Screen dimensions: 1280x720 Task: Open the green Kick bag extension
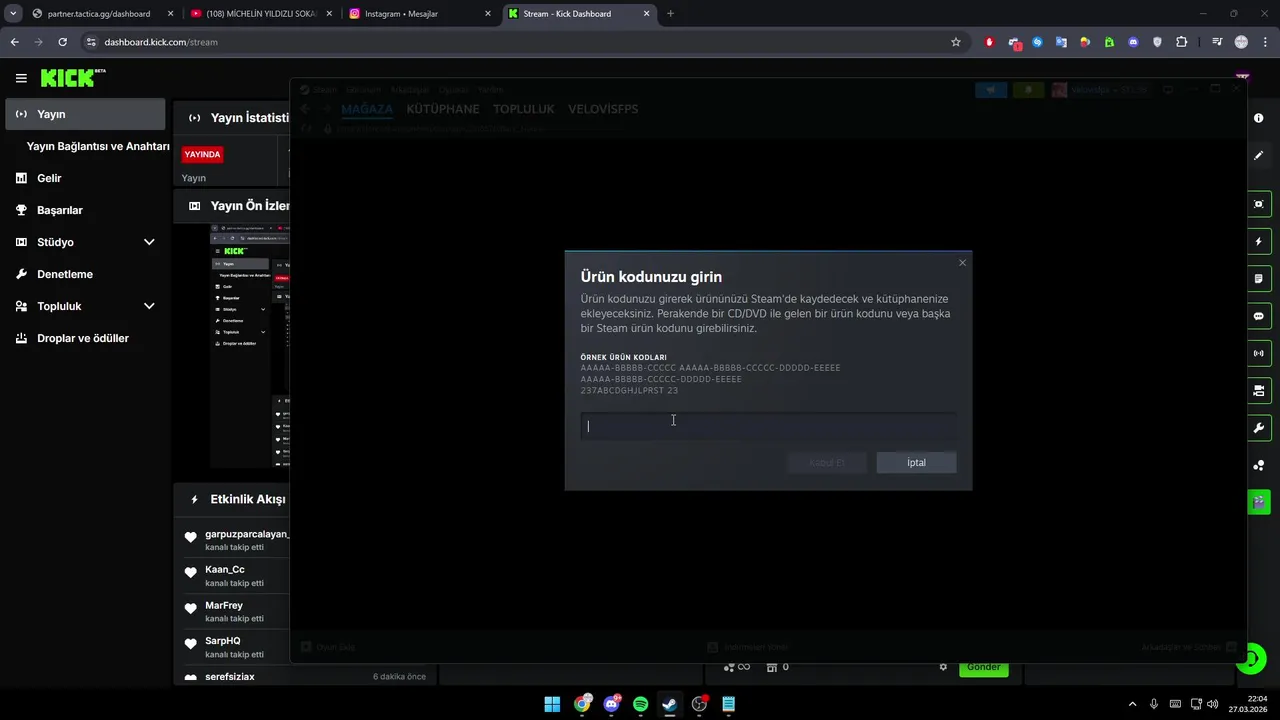[x=1109, y=42]
